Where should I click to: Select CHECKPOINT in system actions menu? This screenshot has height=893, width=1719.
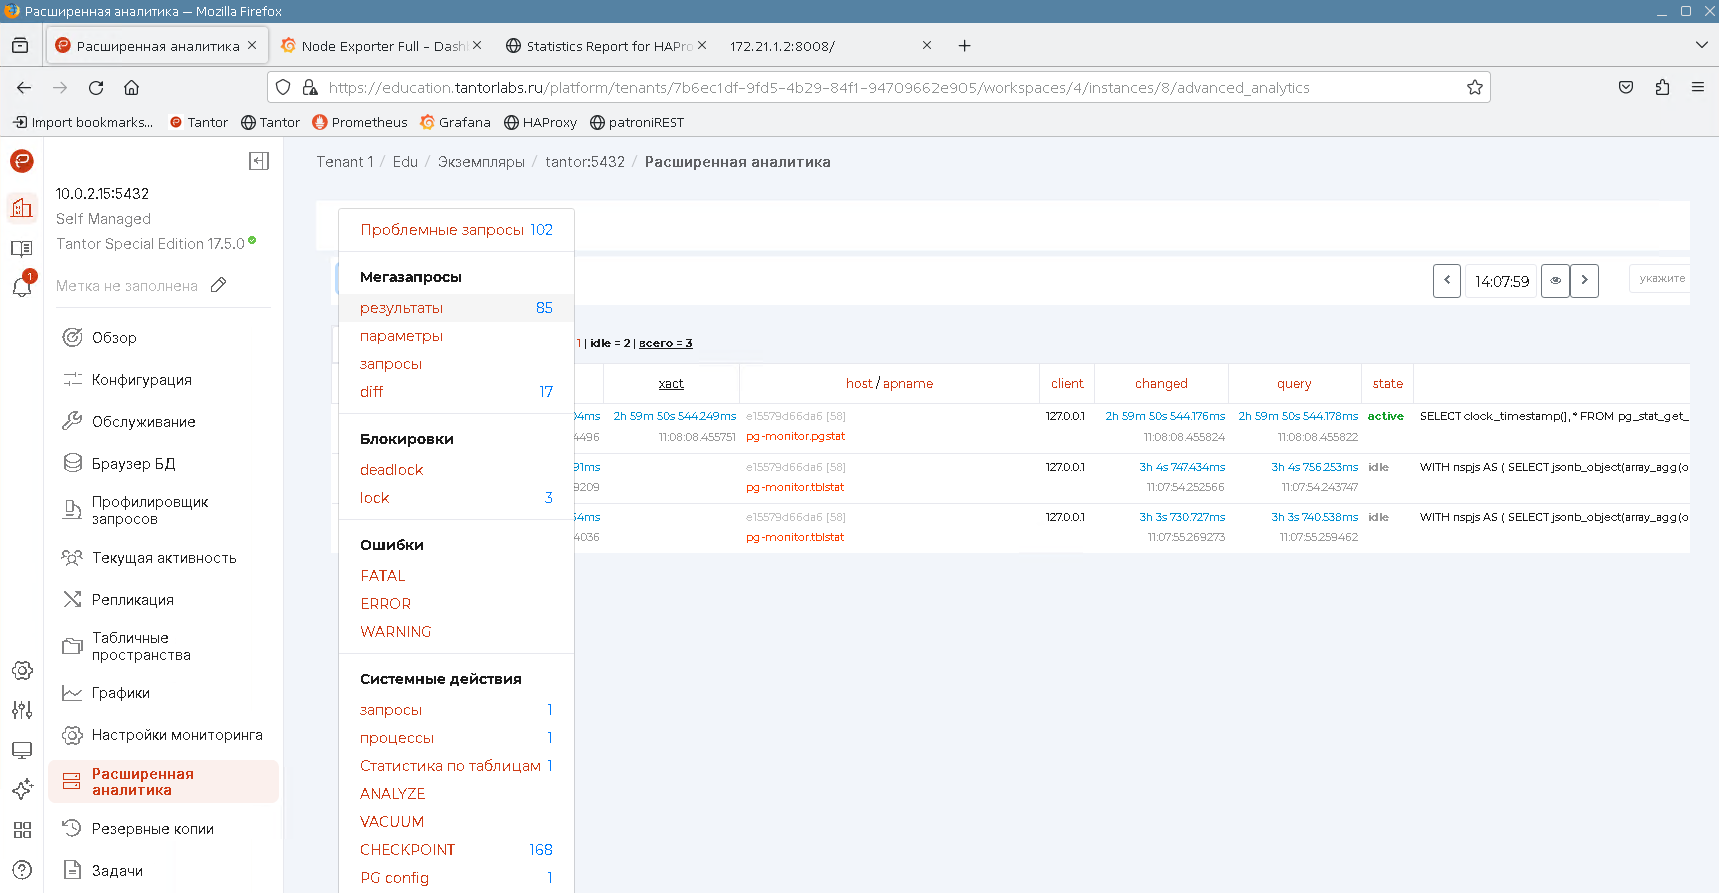pos(407,850)
